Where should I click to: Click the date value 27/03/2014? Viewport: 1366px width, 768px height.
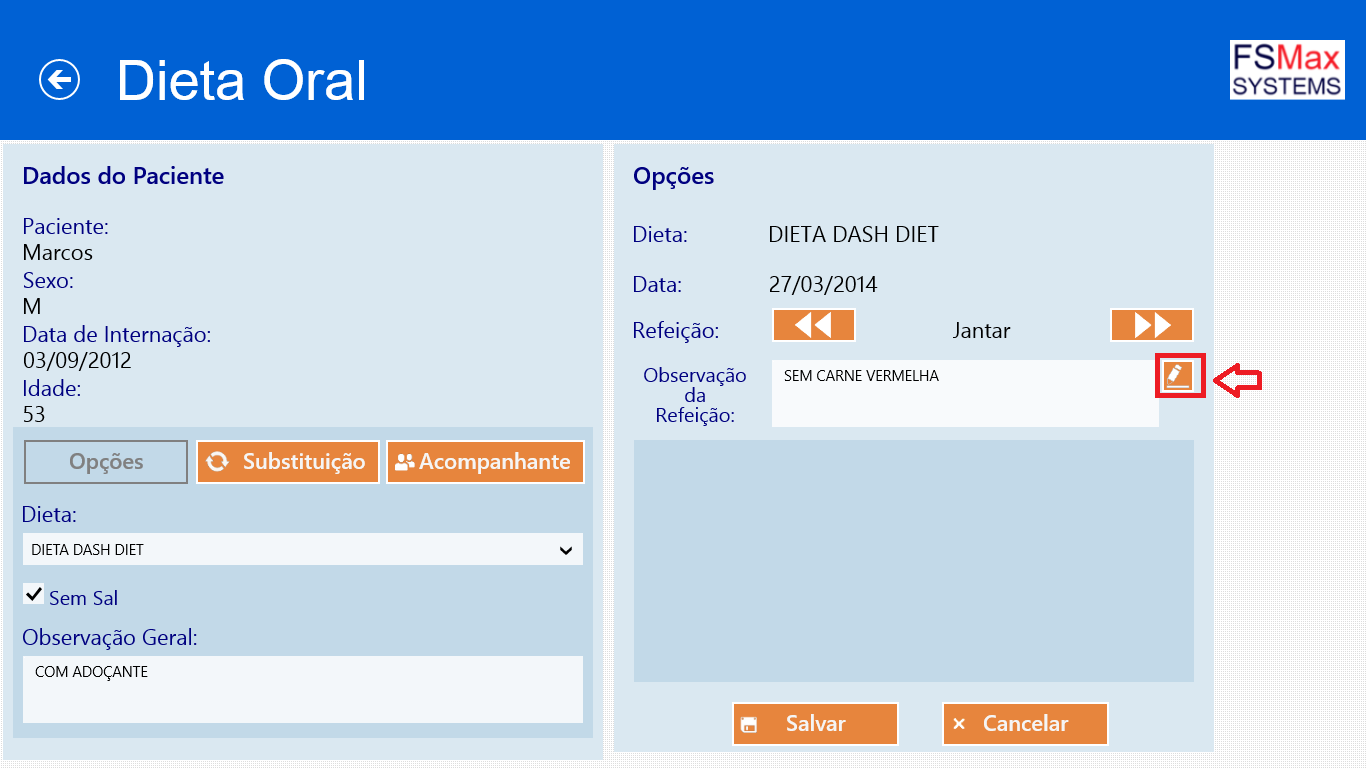click(823, 285)
